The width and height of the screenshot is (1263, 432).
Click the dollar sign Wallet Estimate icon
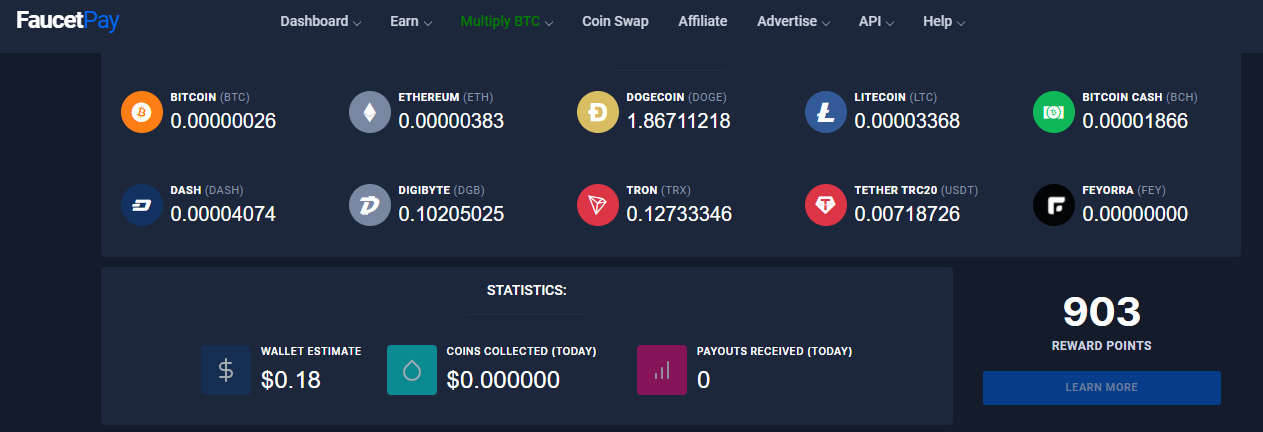pyautogui.click(x=226, y=370)
